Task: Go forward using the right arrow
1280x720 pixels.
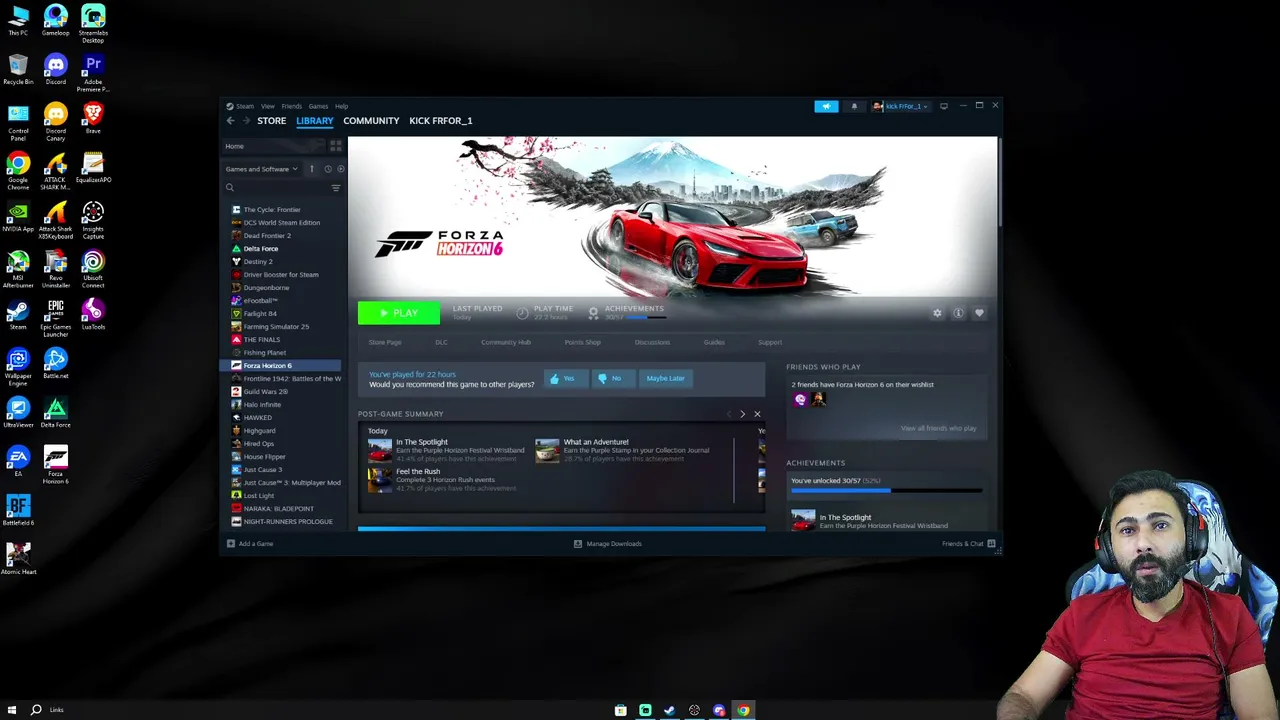Action: pyautogui.click(x=246, y=121)
